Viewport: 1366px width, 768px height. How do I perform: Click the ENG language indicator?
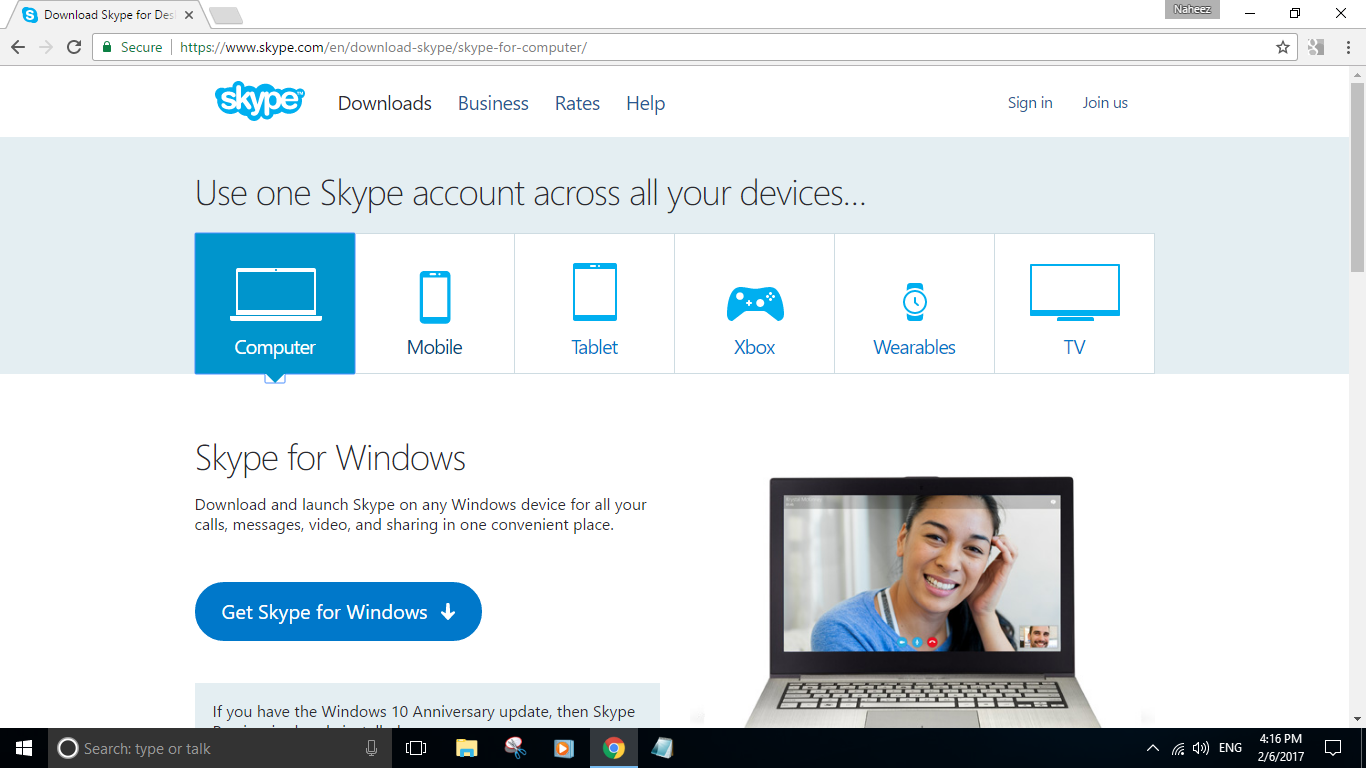coord(1231,748)
